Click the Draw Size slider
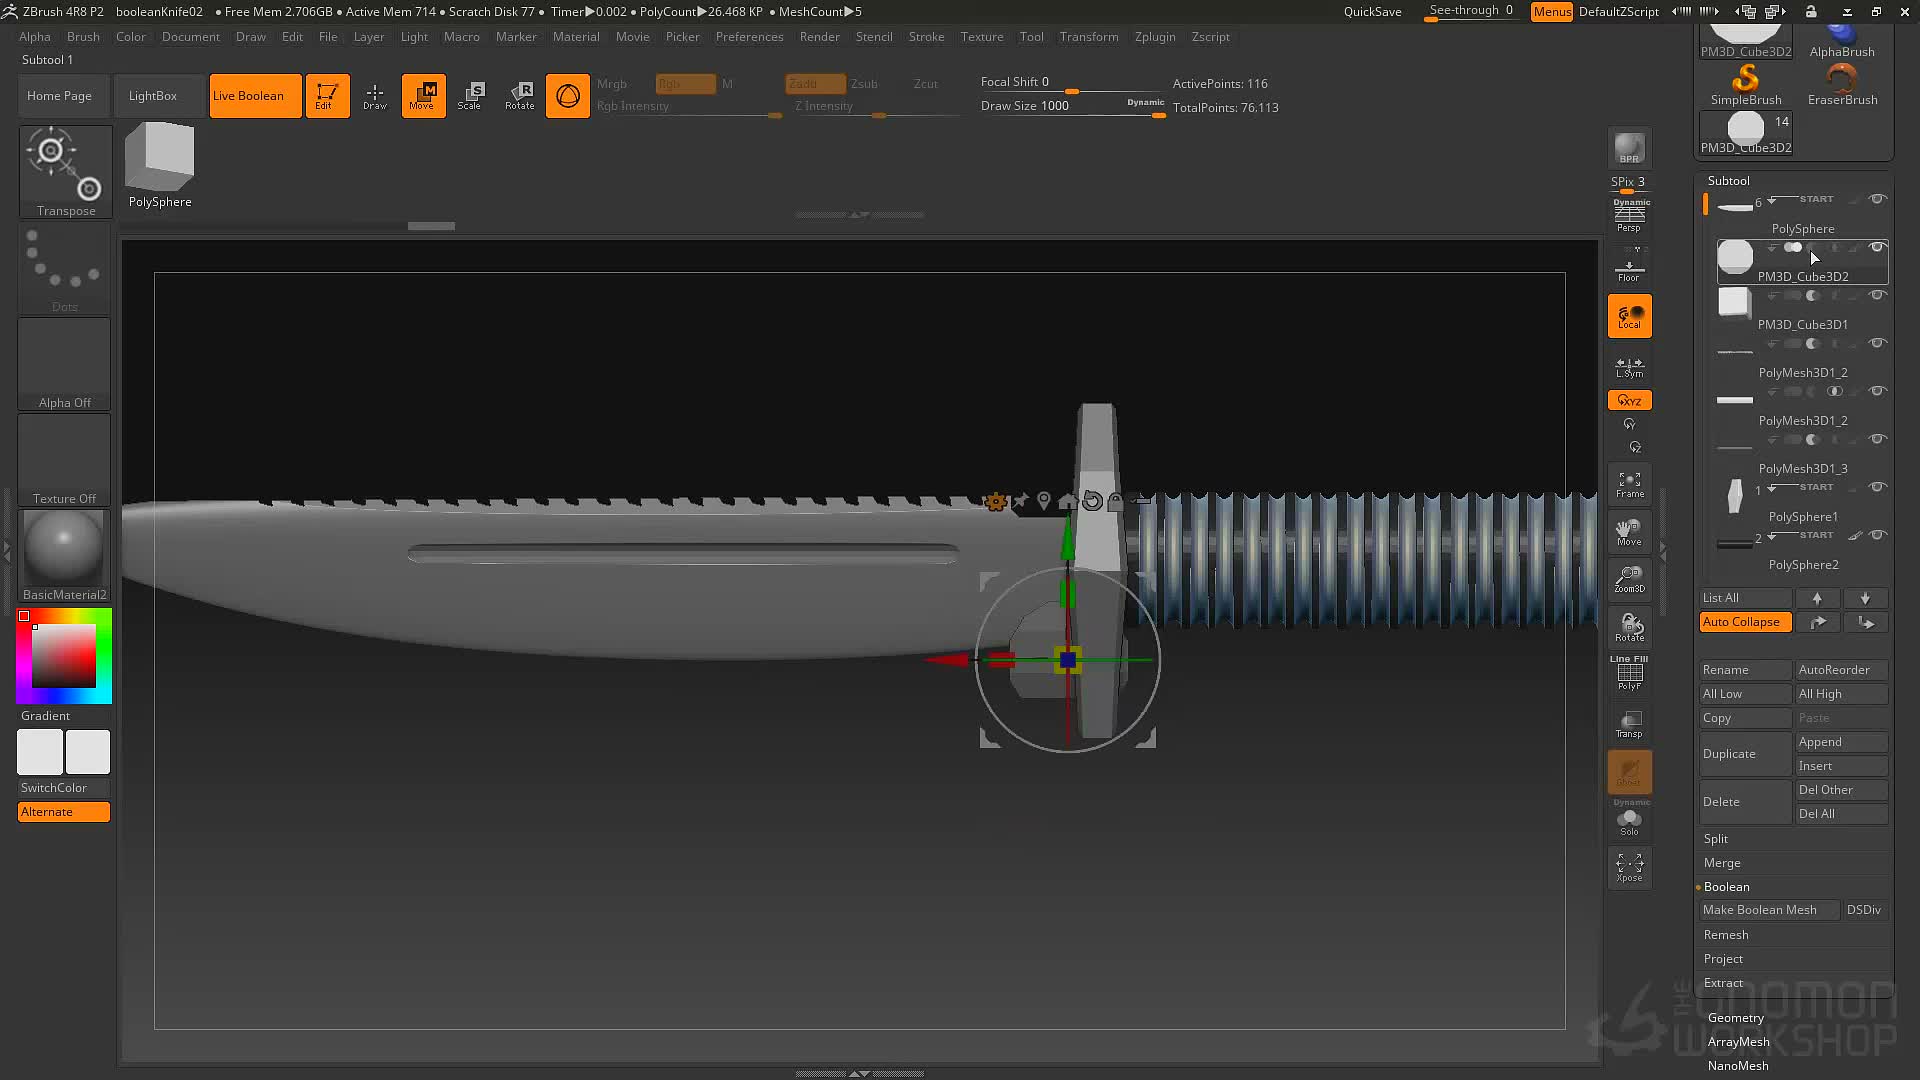Viewport: 1920px width, 1080px height. point(1071,106)
